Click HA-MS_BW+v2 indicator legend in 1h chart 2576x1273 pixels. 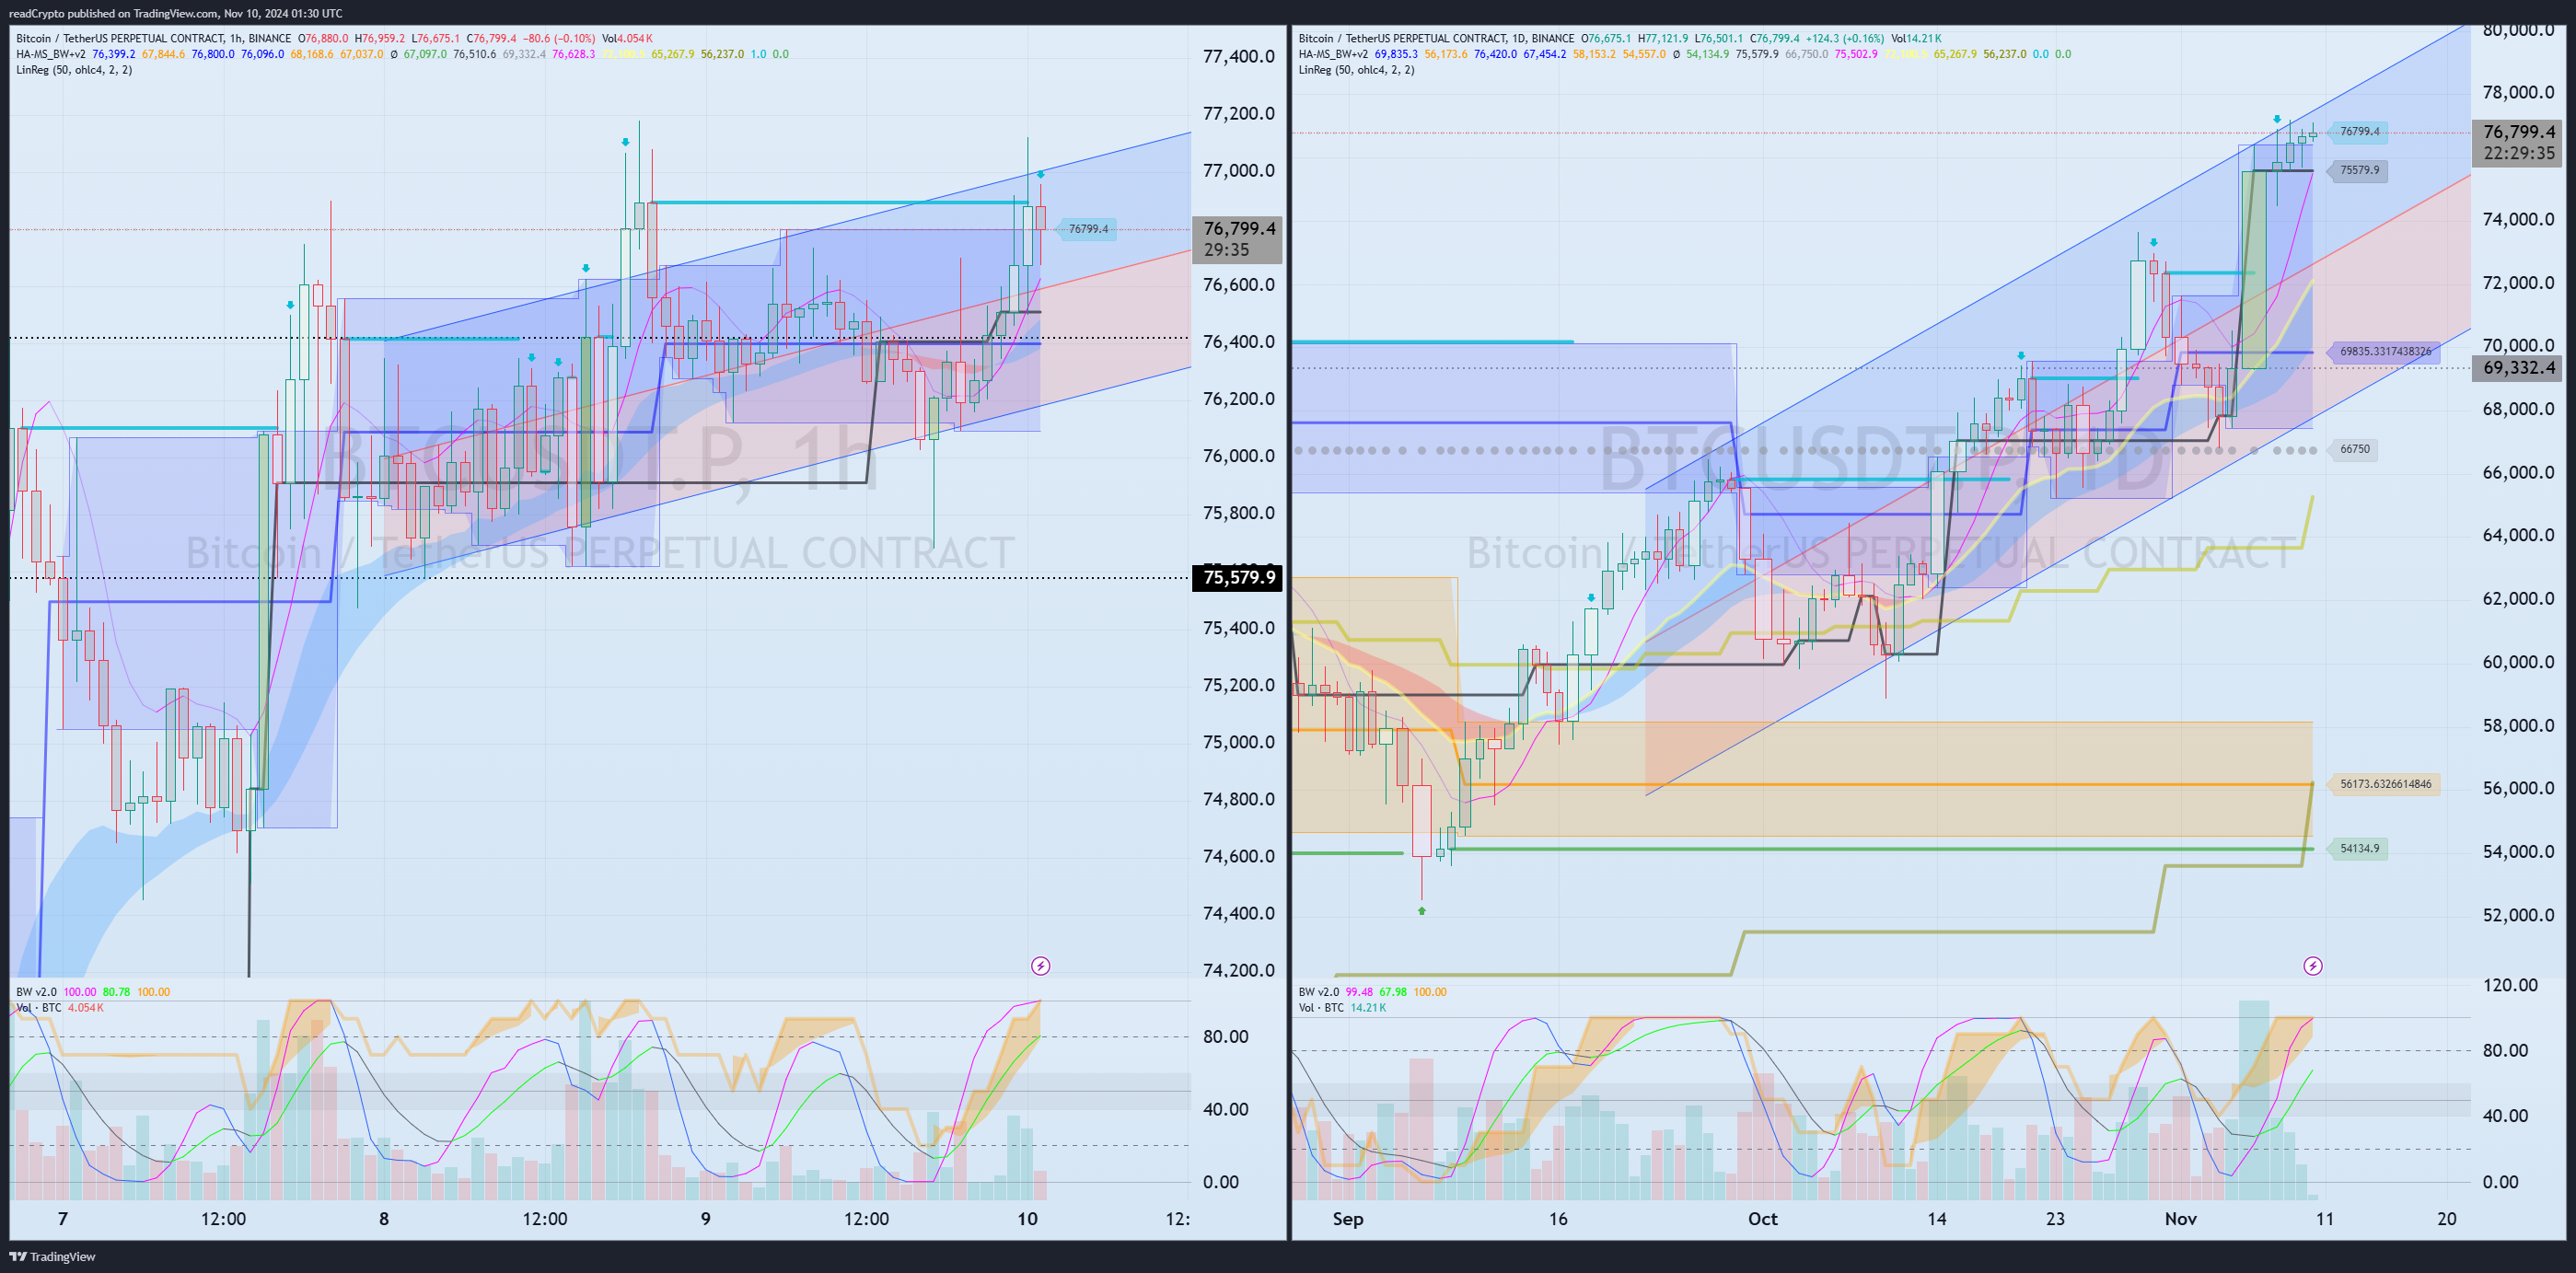(x=51, y=54)
